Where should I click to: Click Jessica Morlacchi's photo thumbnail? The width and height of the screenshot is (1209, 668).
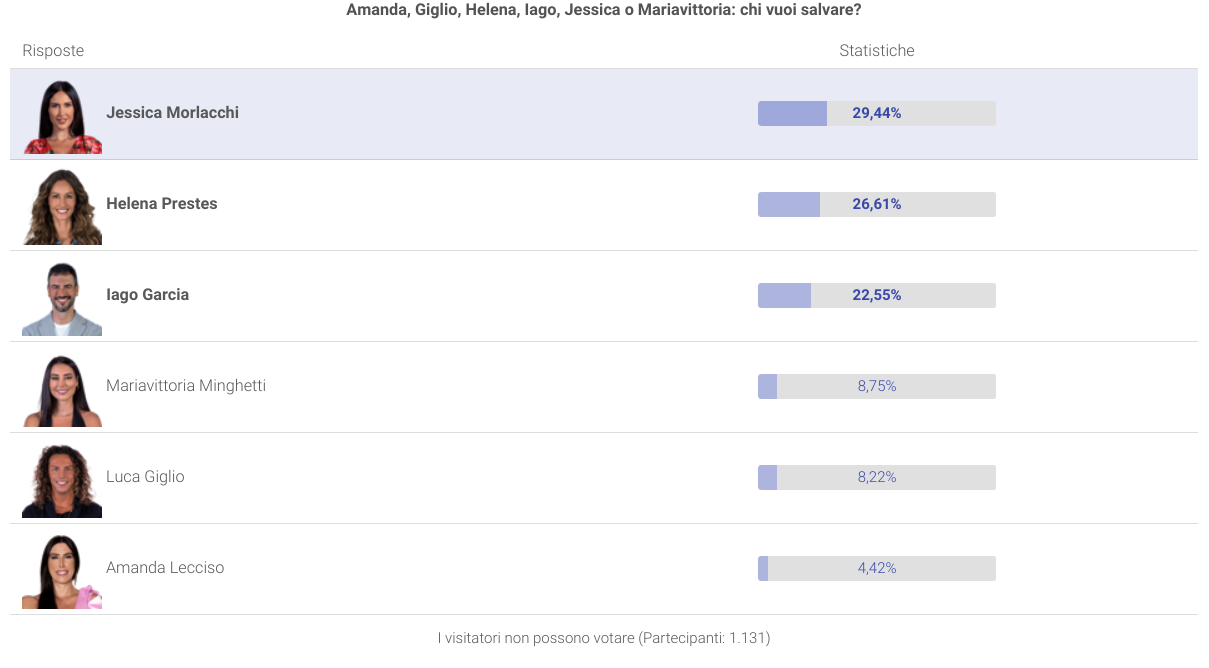coord(62,115)
